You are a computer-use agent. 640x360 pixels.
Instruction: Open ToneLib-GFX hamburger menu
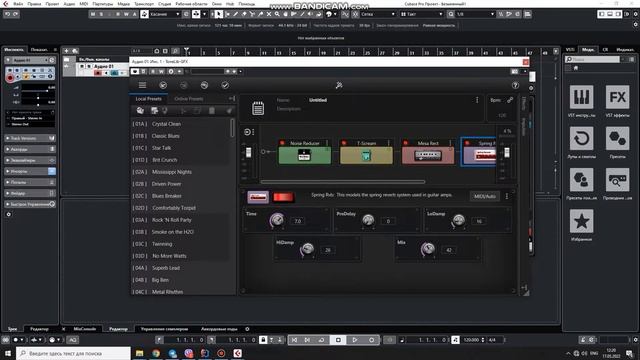tap(142, 85)
